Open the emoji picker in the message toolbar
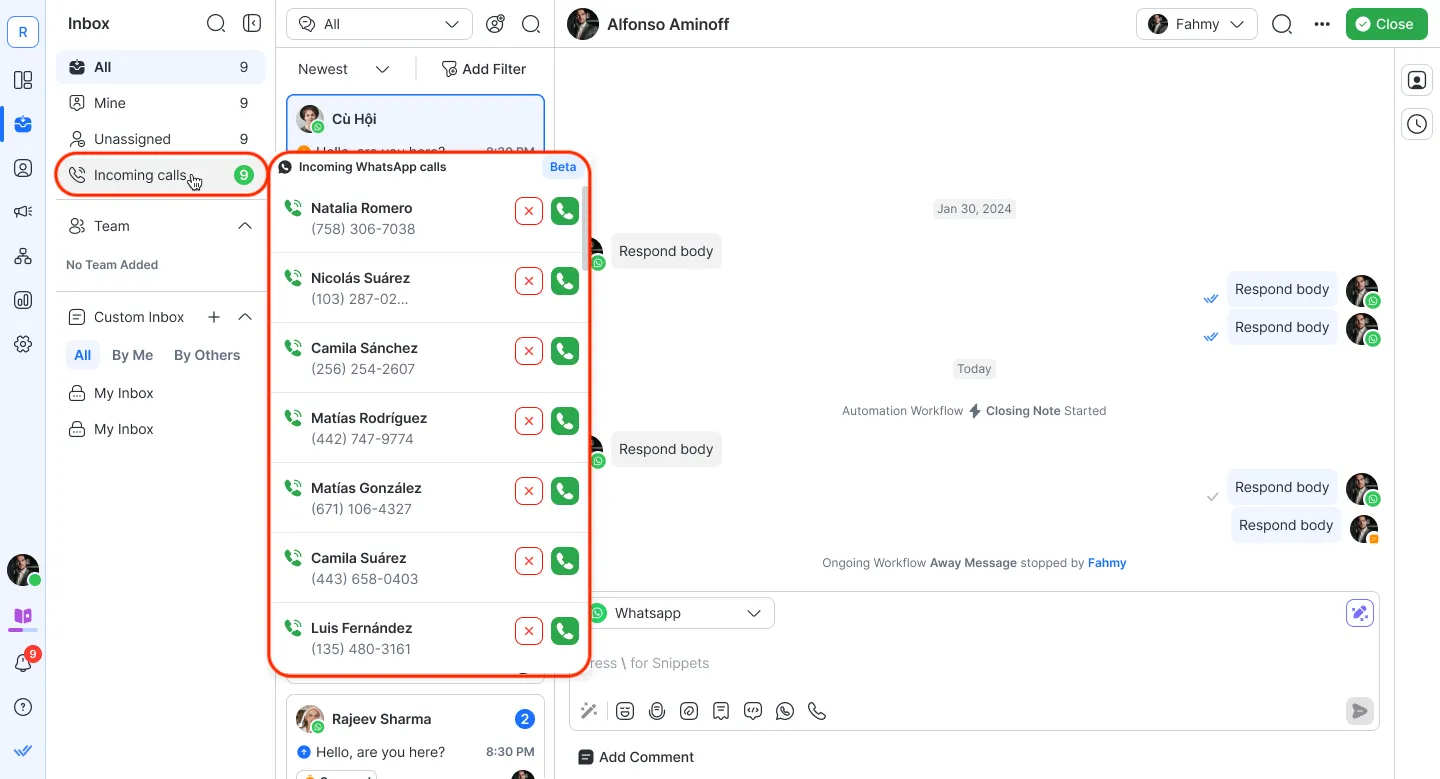Viewport: 1440px width, 779px height. click(625, 711)
